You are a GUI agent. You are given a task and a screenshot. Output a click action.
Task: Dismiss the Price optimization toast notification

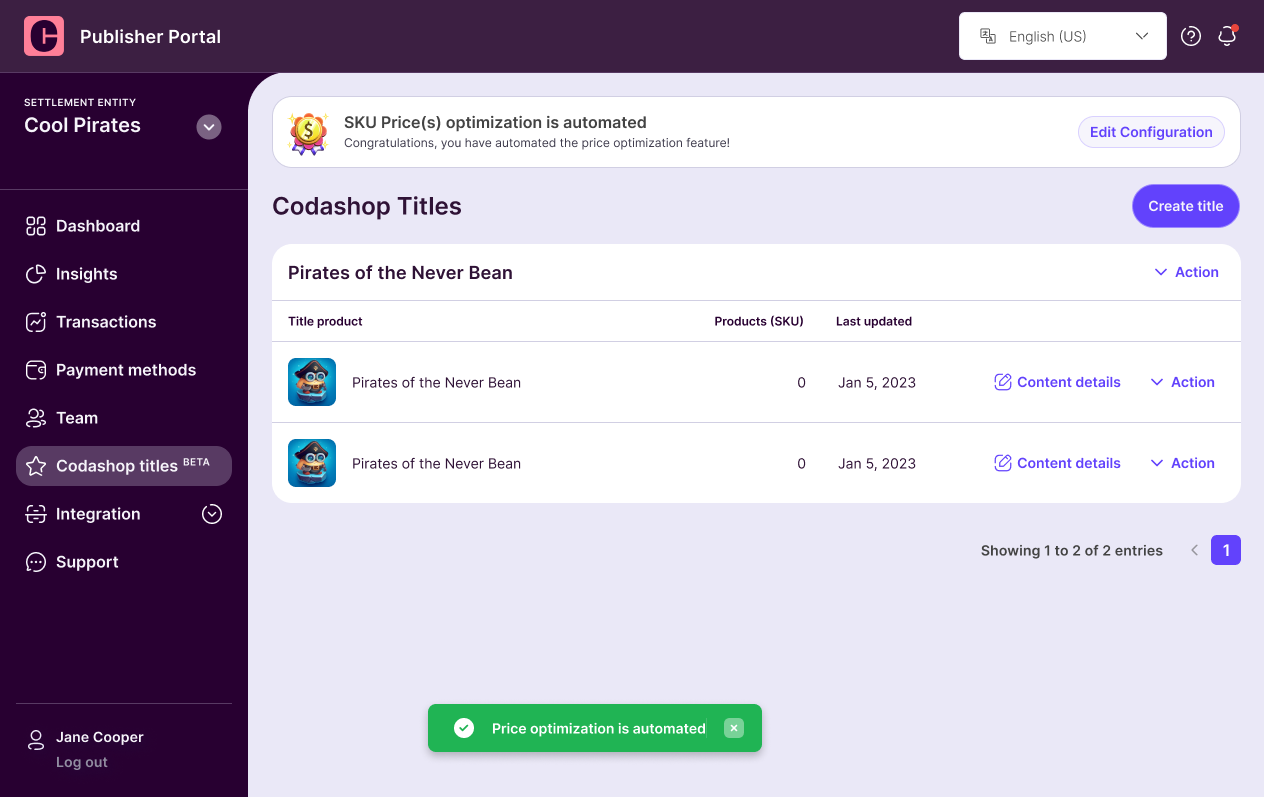click(x=734, y=728)
